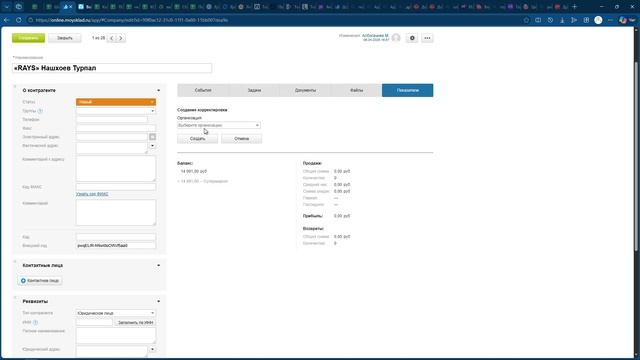Click the Закрыть button
This screenshot has height=360, width=640.
[x=64, y=38]
